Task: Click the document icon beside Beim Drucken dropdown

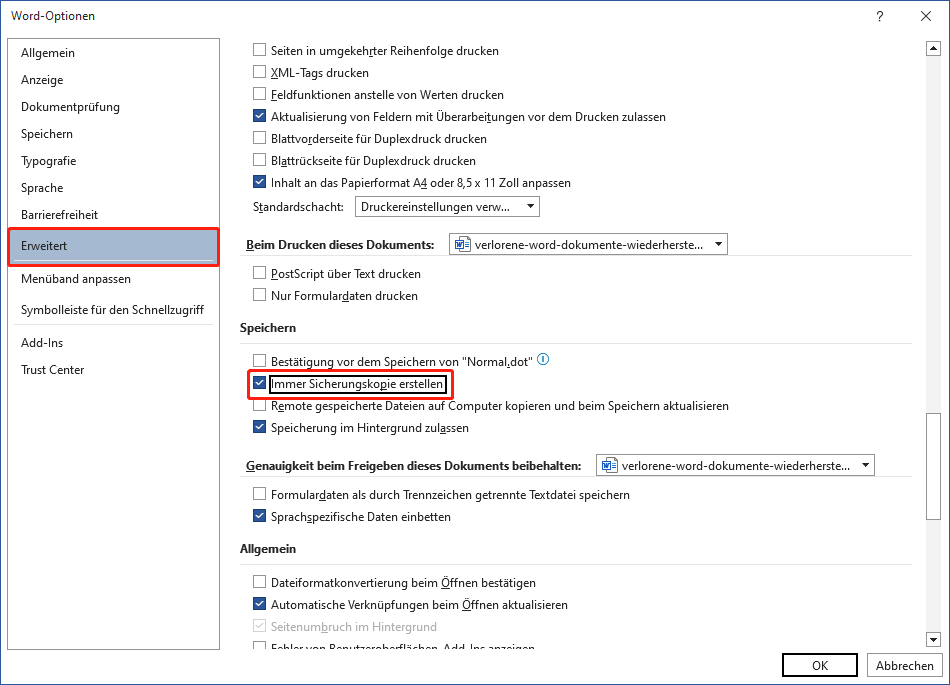Action: (459, 243)
